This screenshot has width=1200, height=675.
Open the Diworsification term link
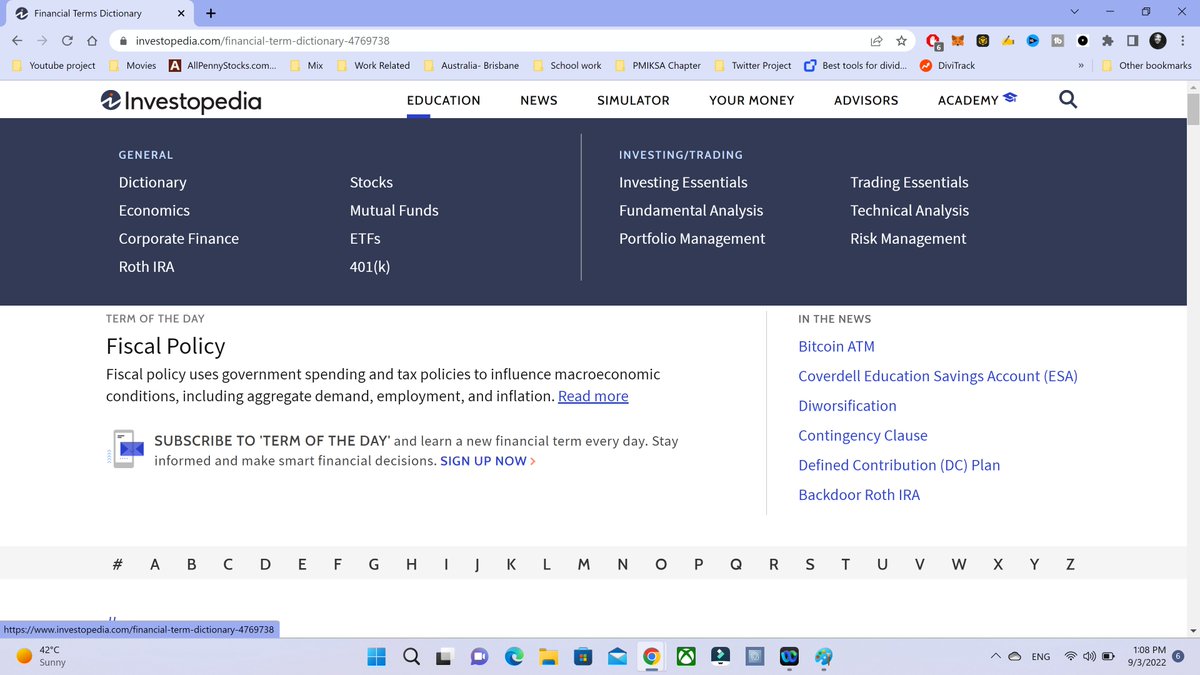tap(847, 406)
